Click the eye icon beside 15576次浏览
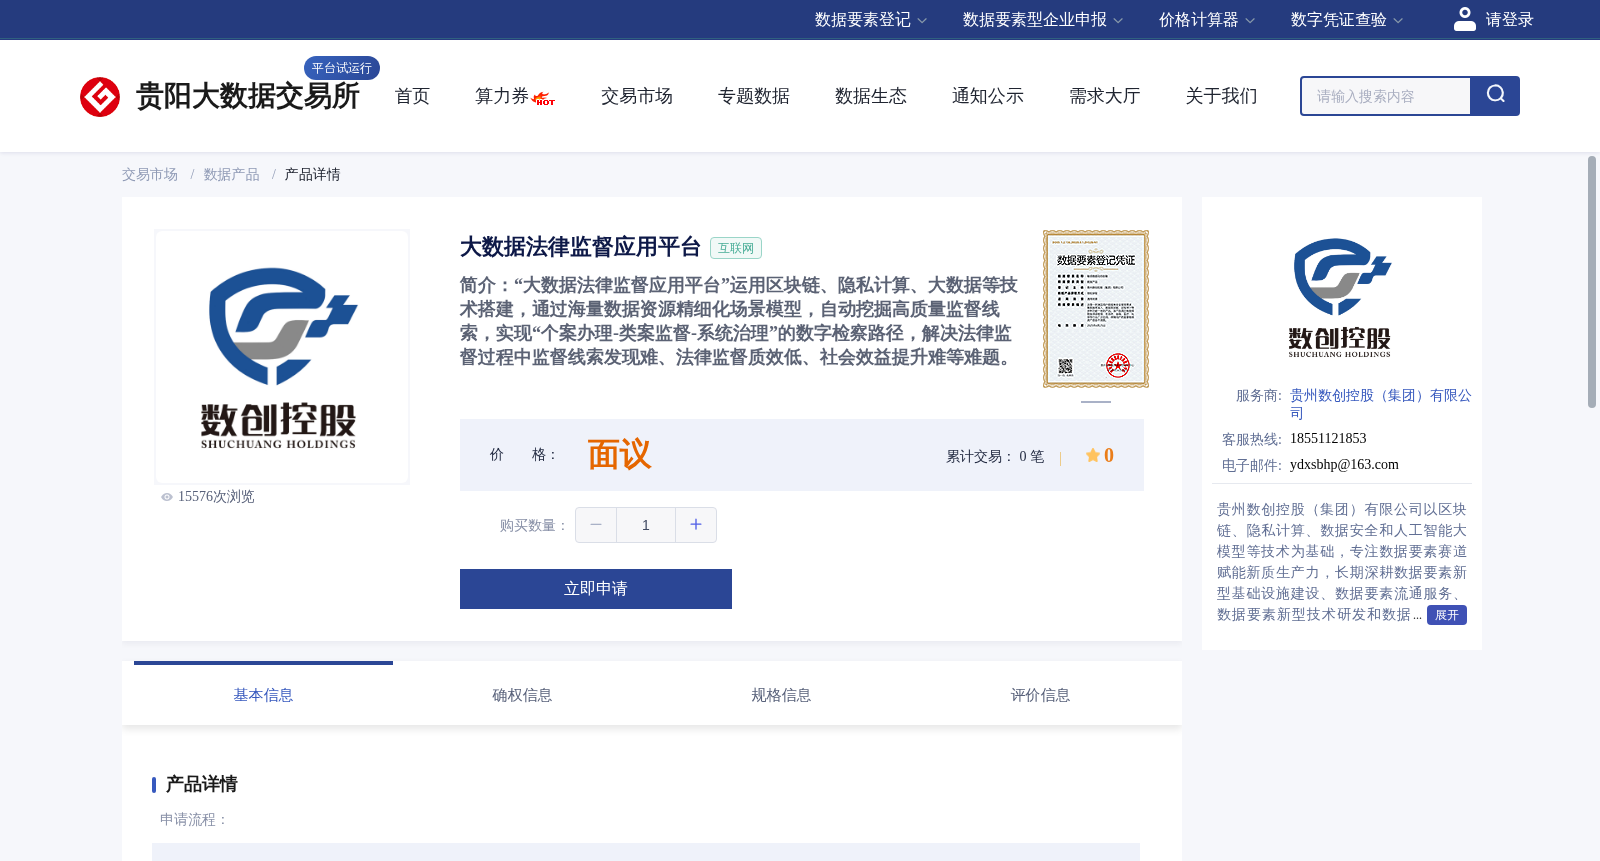 pos(167,497)
